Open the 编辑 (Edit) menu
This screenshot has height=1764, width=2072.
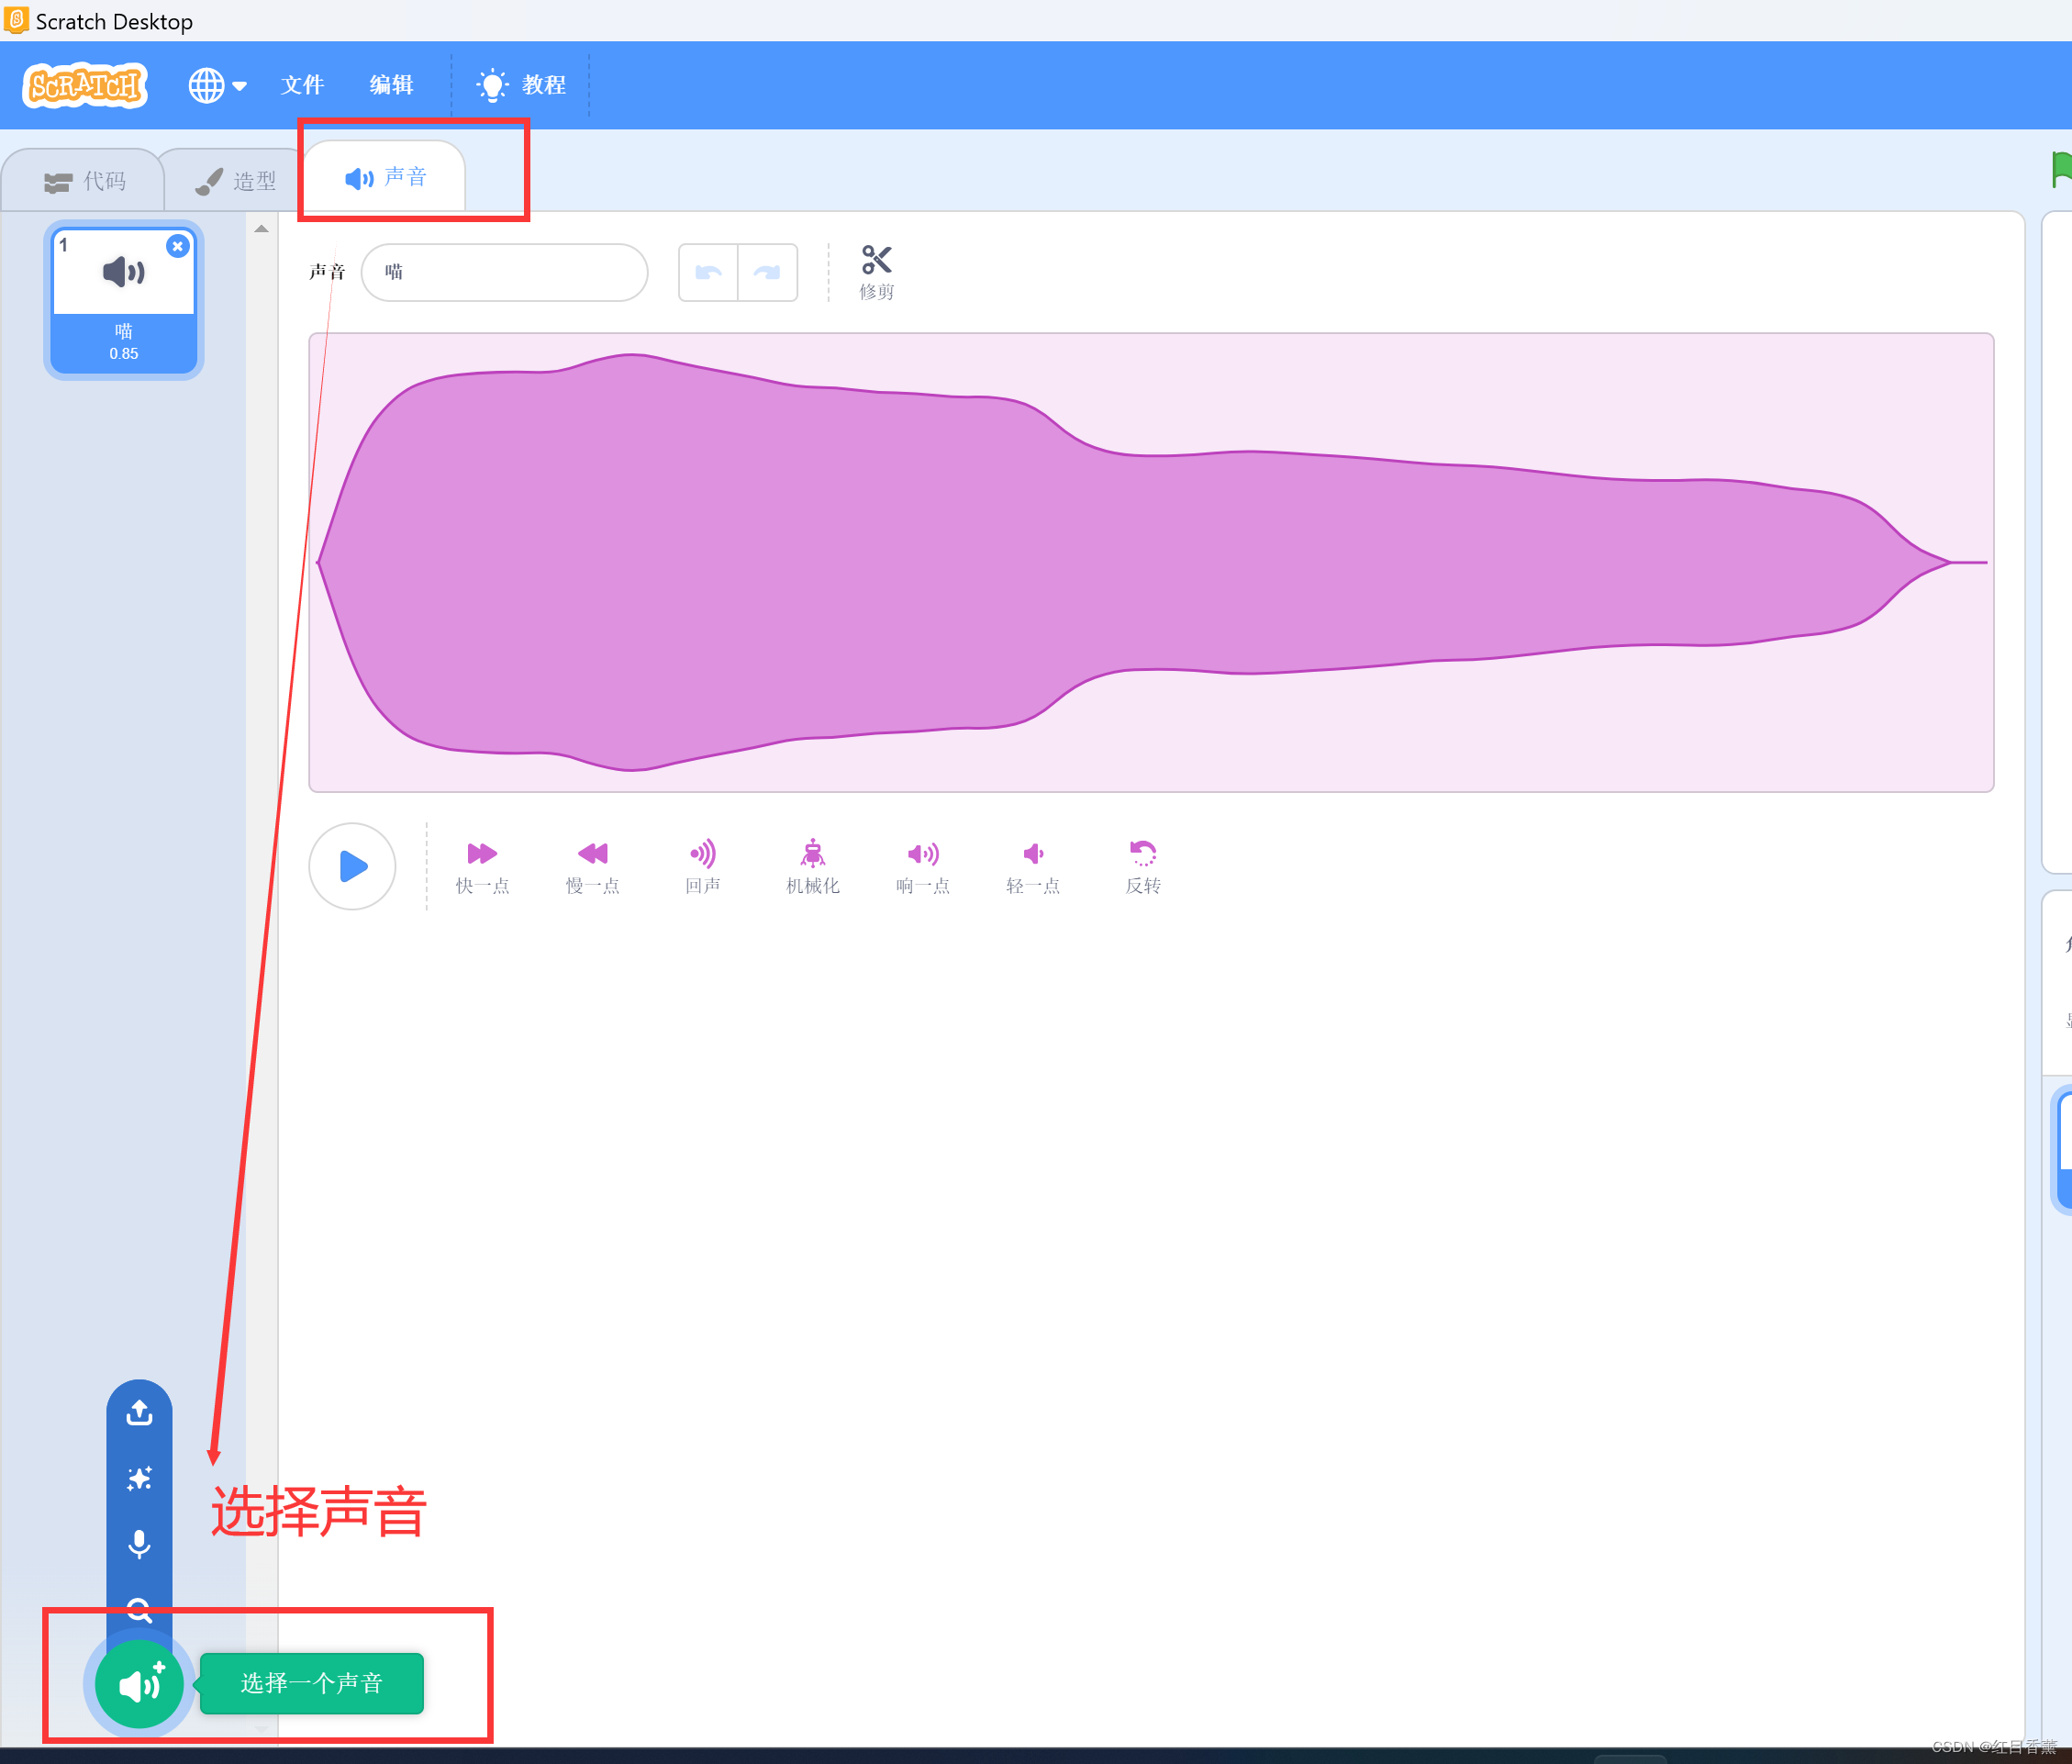(x=391, y=85)
